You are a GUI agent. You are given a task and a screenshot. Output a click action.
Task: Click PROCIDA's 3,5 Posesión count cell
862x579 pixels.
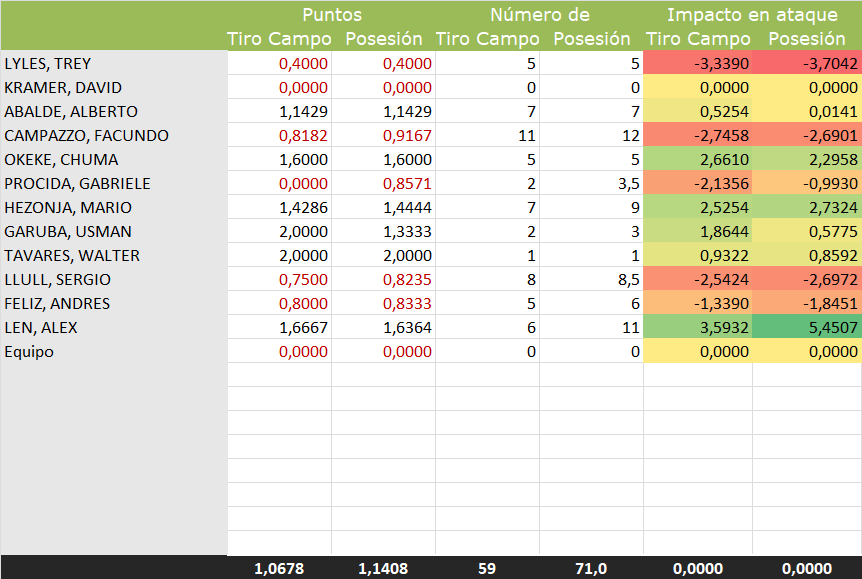(591, 183)
